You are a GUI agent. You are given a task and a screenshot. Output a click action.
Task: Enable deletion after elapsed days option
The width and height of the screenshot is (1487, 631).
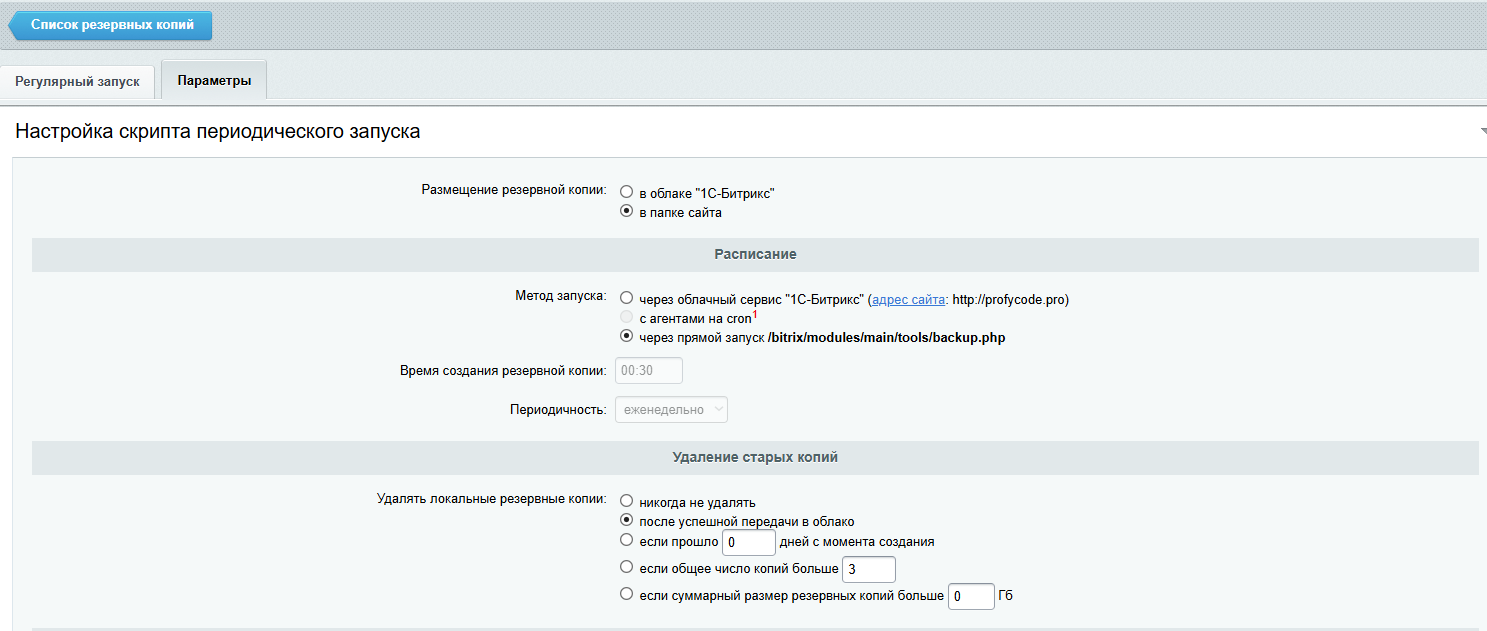626,540
